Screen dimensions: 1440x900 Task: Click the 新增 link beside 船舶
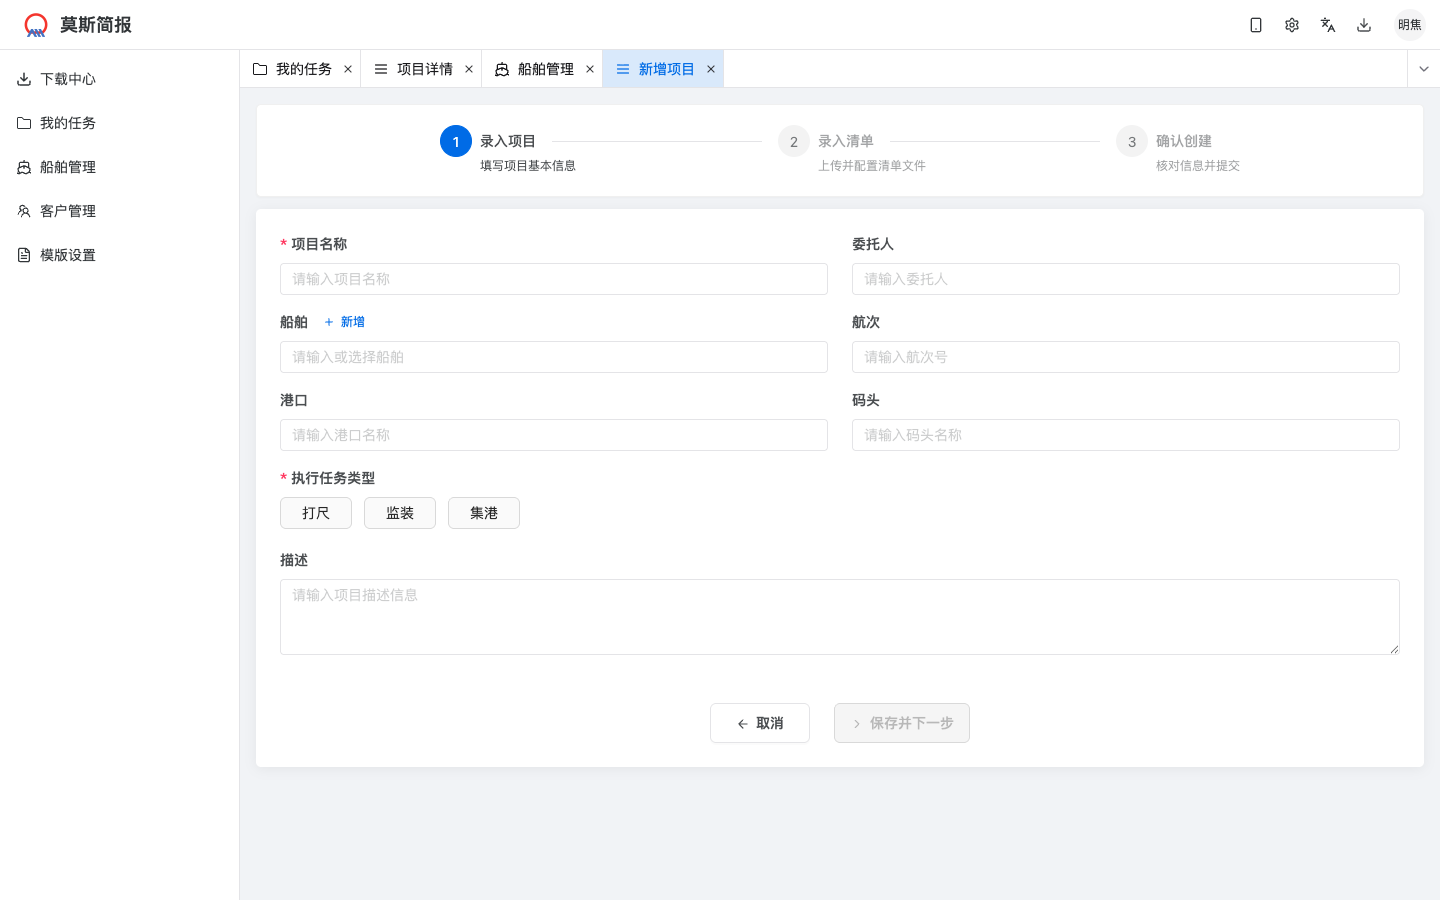(x=345, y=322)
